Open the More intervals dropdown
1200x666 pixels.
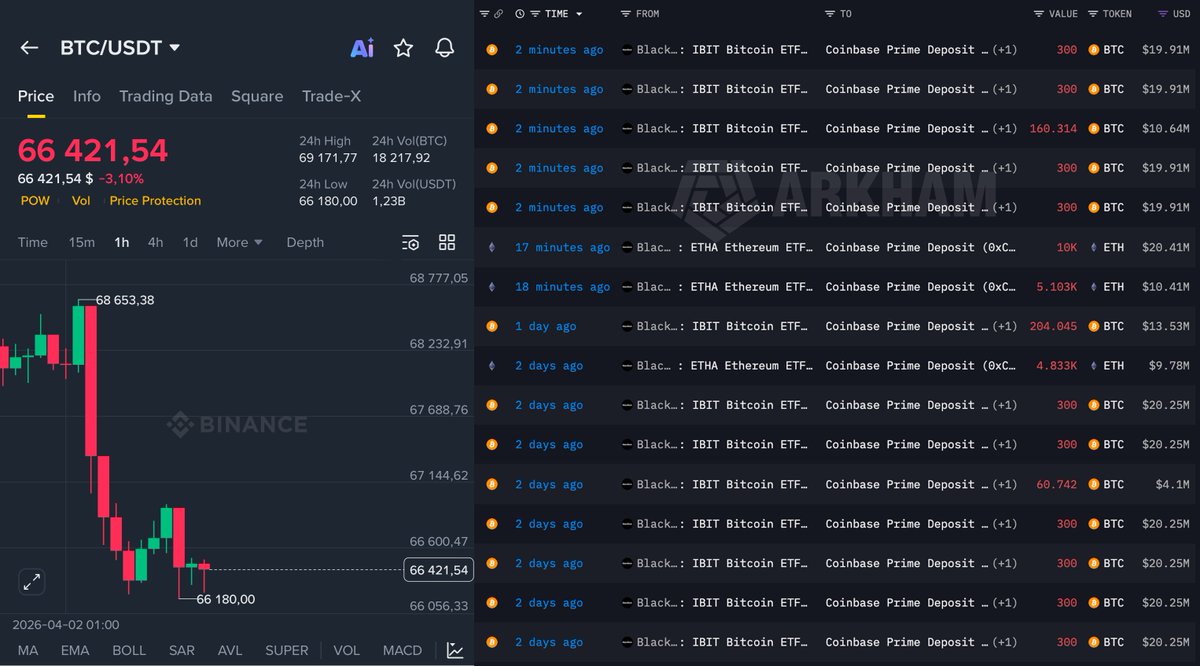coord(239,242)
